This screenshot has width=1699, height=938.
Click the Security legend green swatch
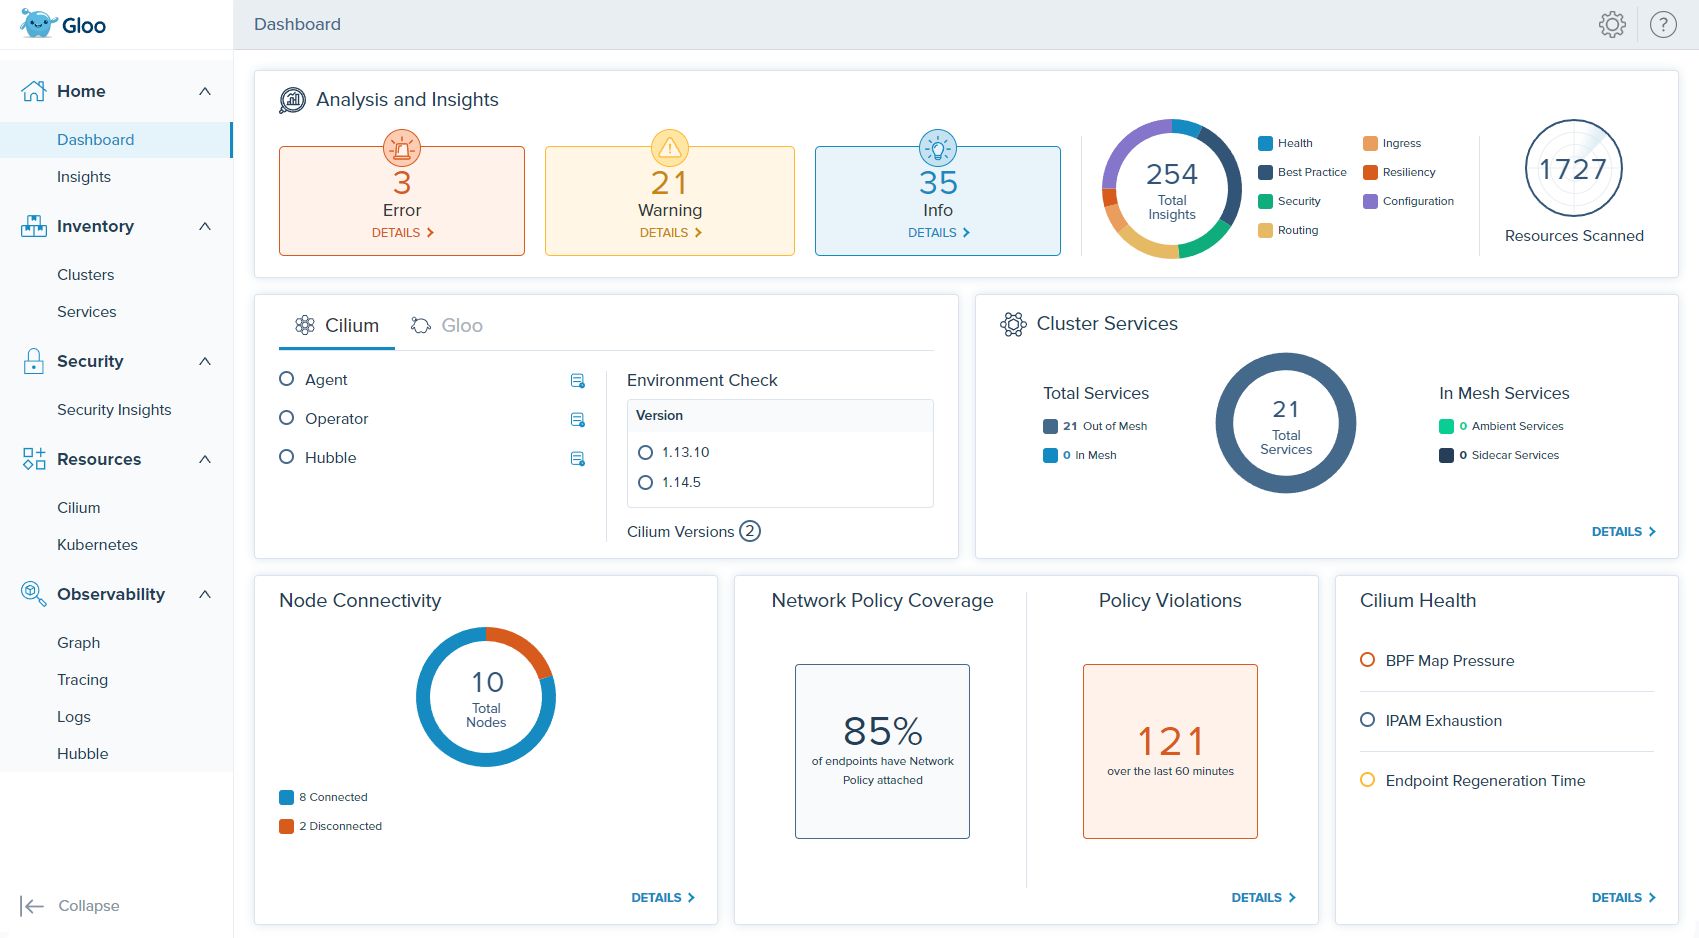pos(1265,201)
